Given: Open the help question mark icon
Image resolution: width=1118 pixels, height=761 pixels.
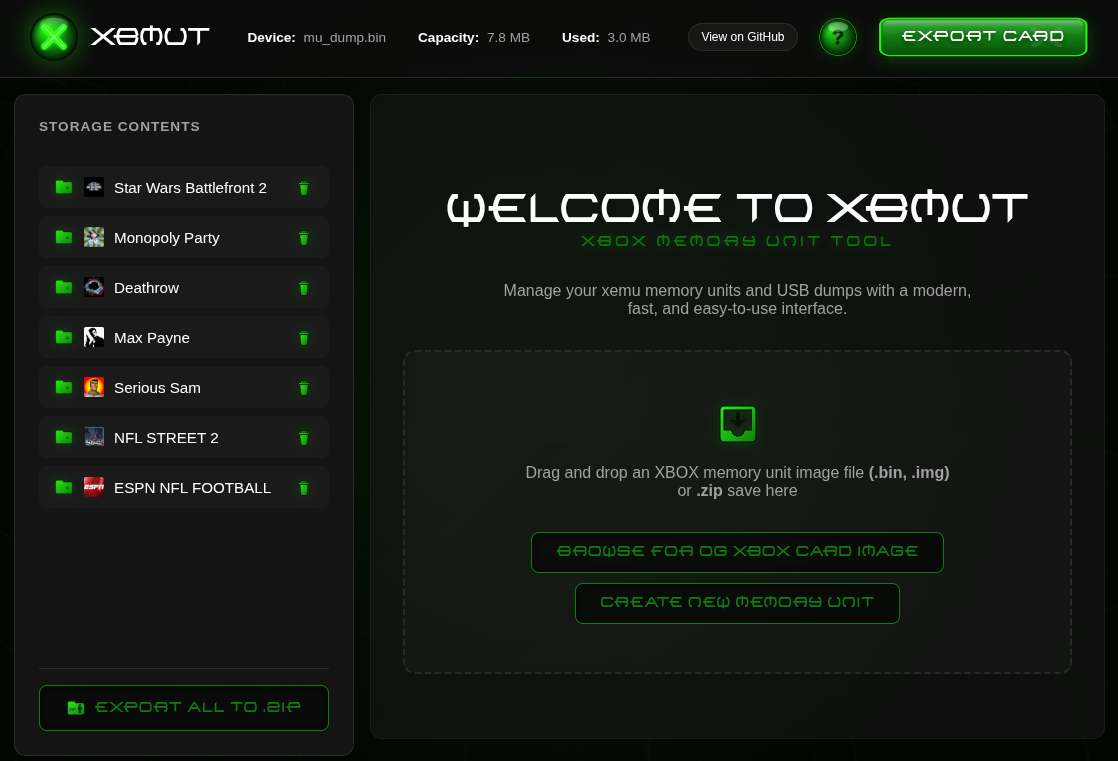Looking at the screenshot, I should 838,37.
